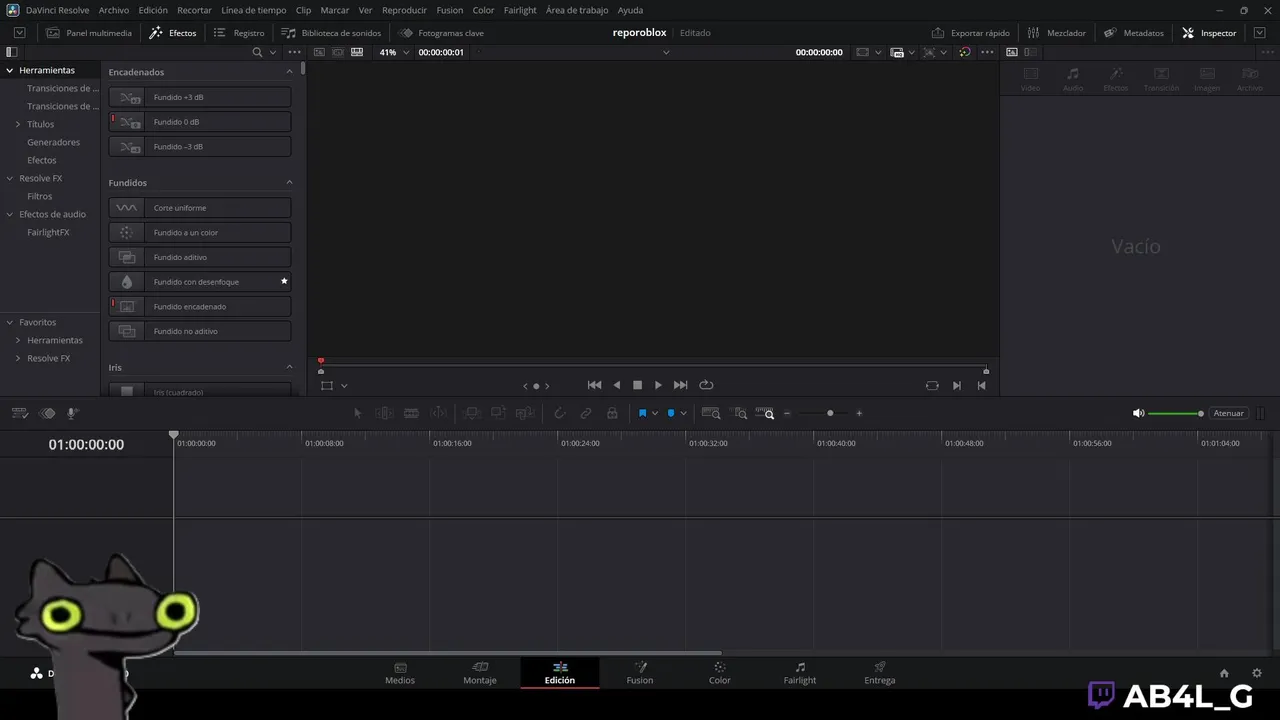Toggle linked selection chain icon
This screenshot has height=720, width=1280.
point(586,413)
